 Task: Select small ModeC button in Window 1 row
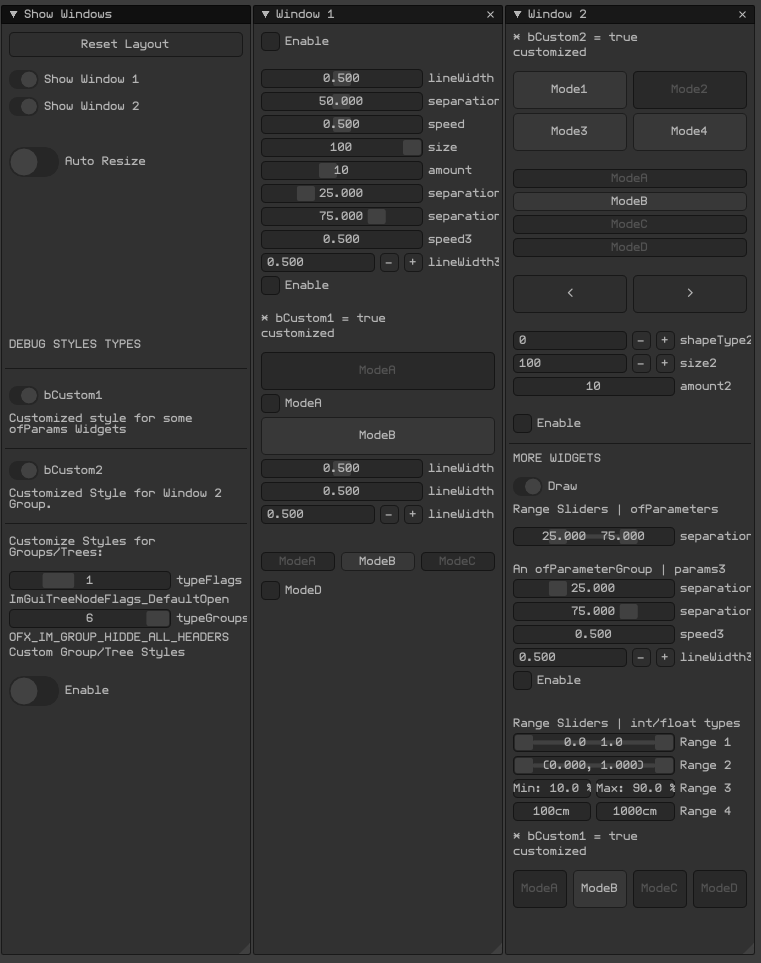point(458,561)
